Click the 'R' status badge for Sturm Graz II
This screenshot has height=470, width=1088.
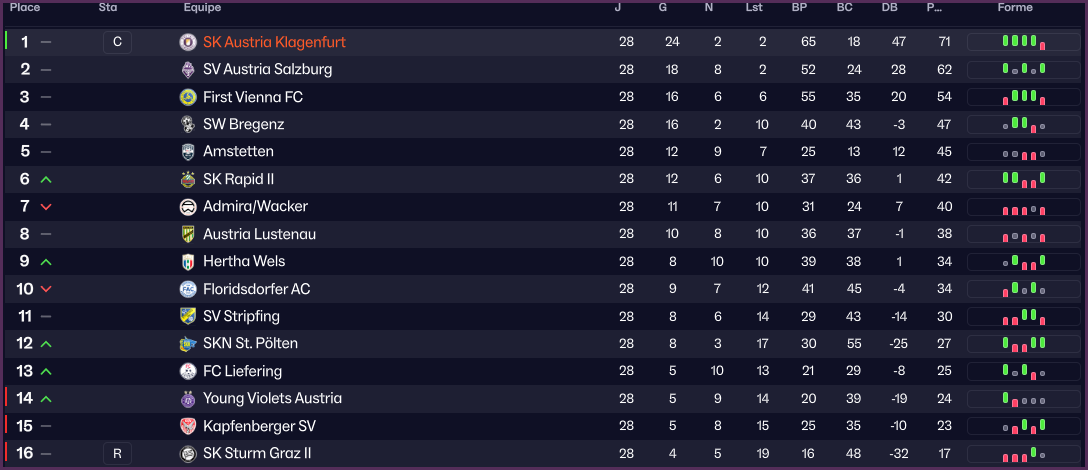[x=117, y=453]
